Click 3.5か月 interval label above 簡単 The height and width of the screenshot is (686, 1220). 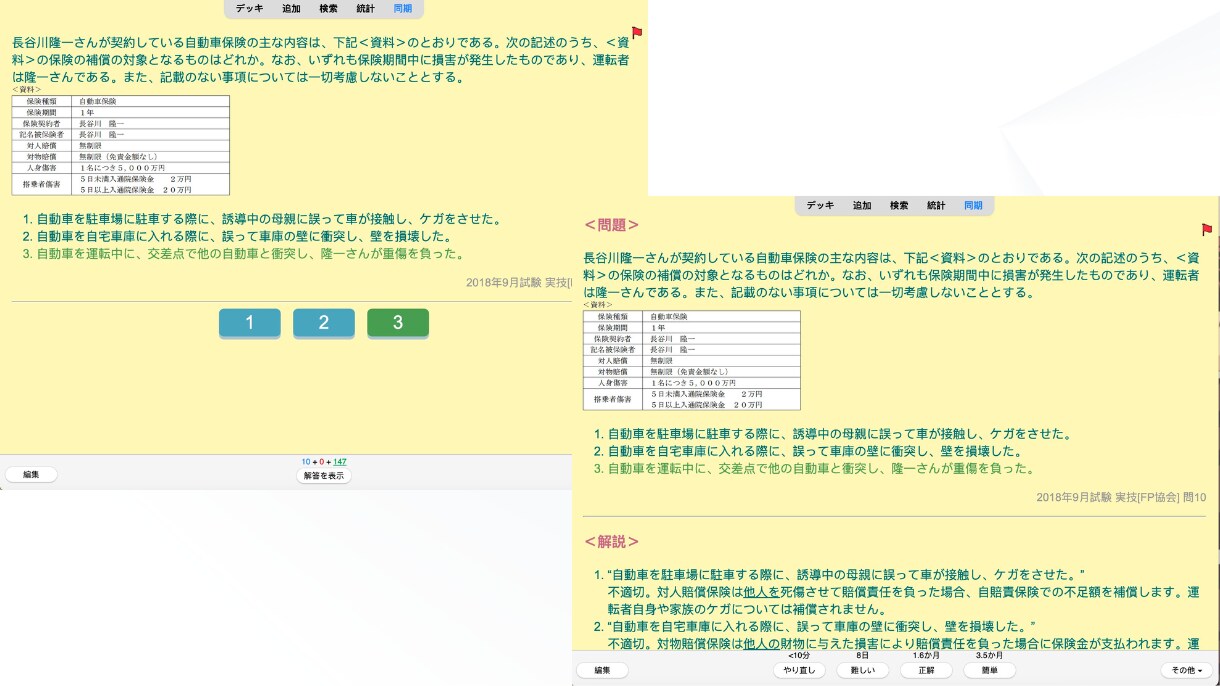(x=990, y=655)
